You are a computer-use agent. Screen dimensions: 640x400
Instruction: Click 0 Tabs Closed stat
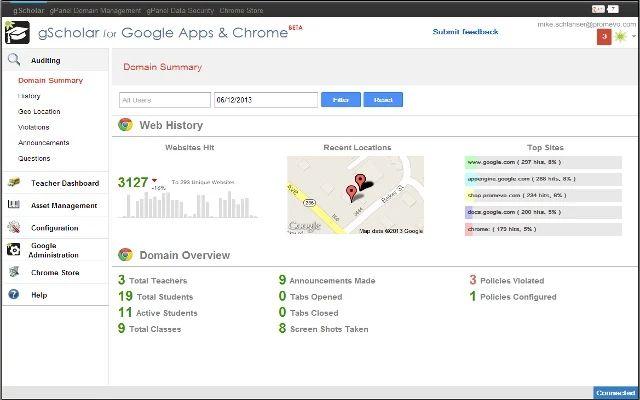[309, 313]
